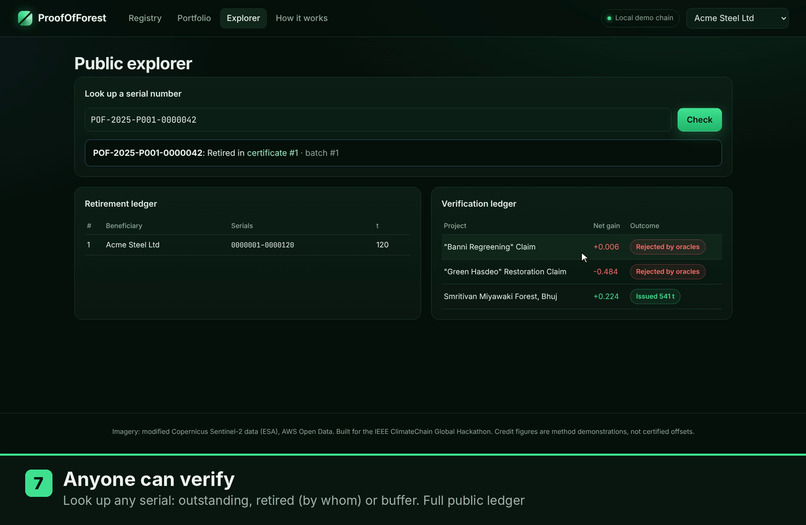Click the +0.224 net gain value
The width and height of the screenshot is (806, 525).
click(x=606, y=296)
